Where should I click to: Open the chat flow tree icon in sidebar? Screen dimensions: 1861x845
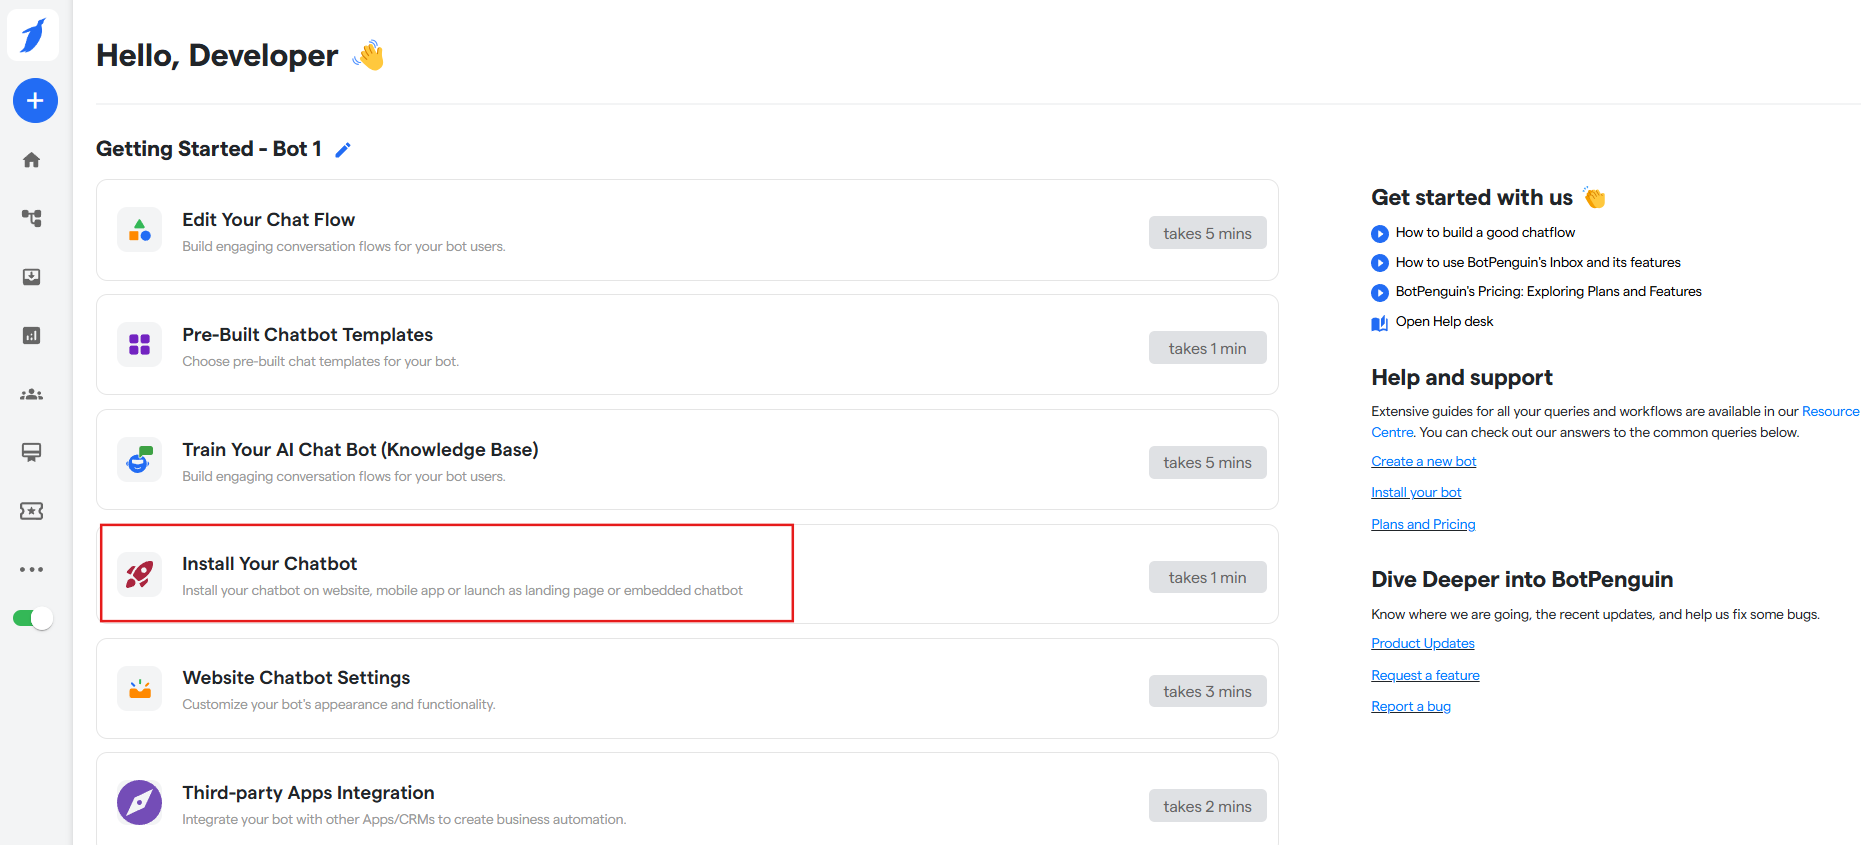32,218
